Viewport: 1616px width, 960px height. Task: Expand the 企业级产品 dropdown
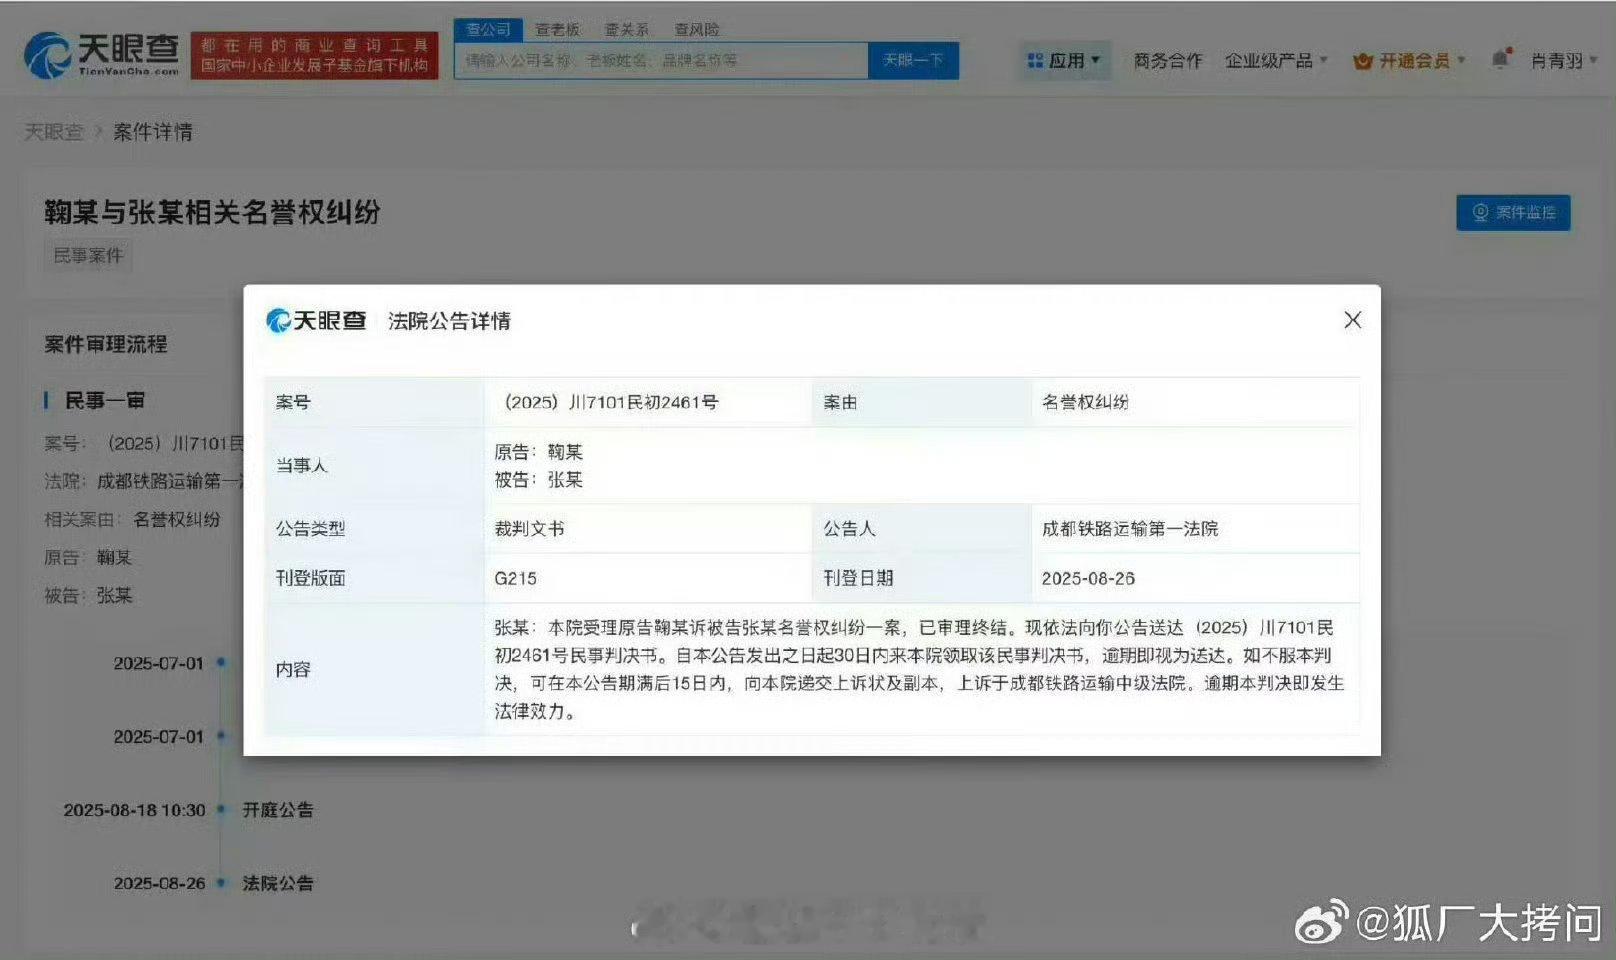[x=1276, y=61]
